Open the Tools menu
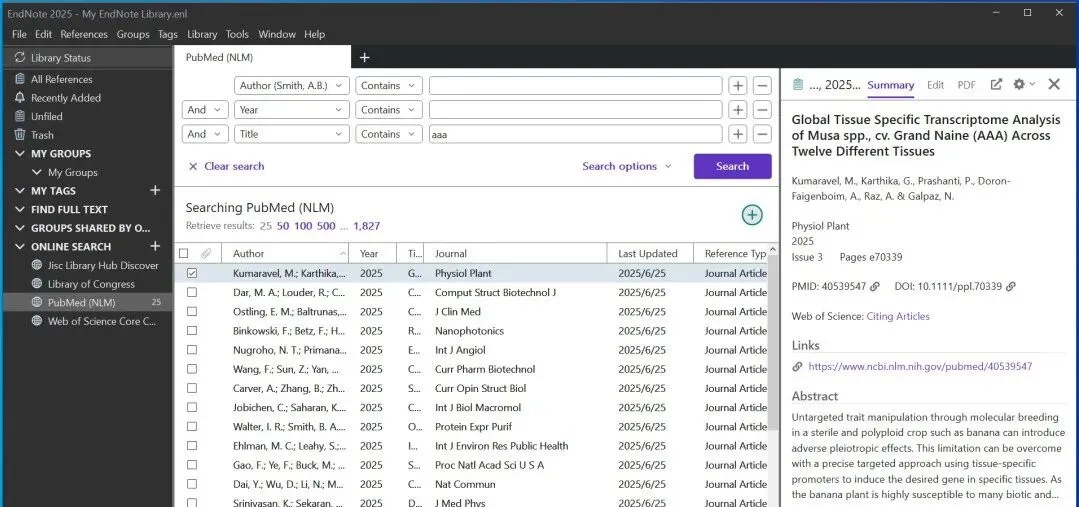The height and width of the screenshot is (507, 1079). [237, 34]
